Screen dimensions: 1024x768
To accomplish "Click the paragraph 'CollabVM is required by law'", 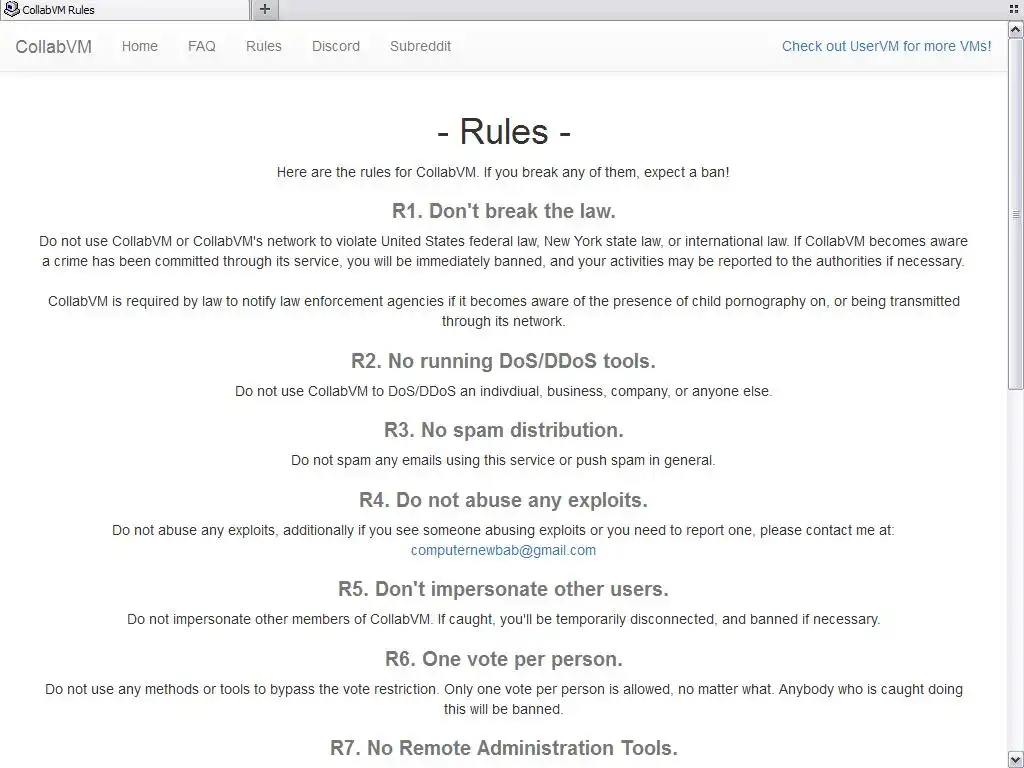I will (504, 311).
